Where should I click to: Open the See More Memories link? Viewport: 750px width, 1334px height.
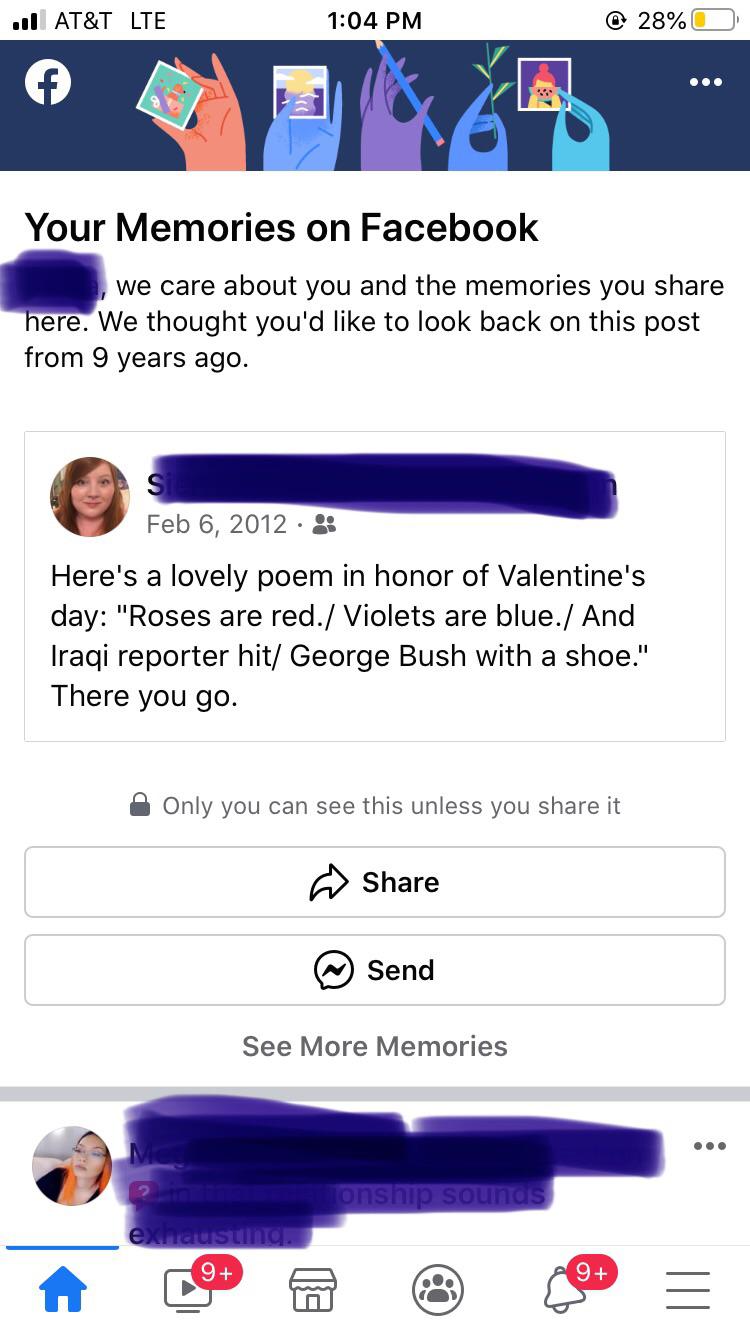(x=374, y=1046)
